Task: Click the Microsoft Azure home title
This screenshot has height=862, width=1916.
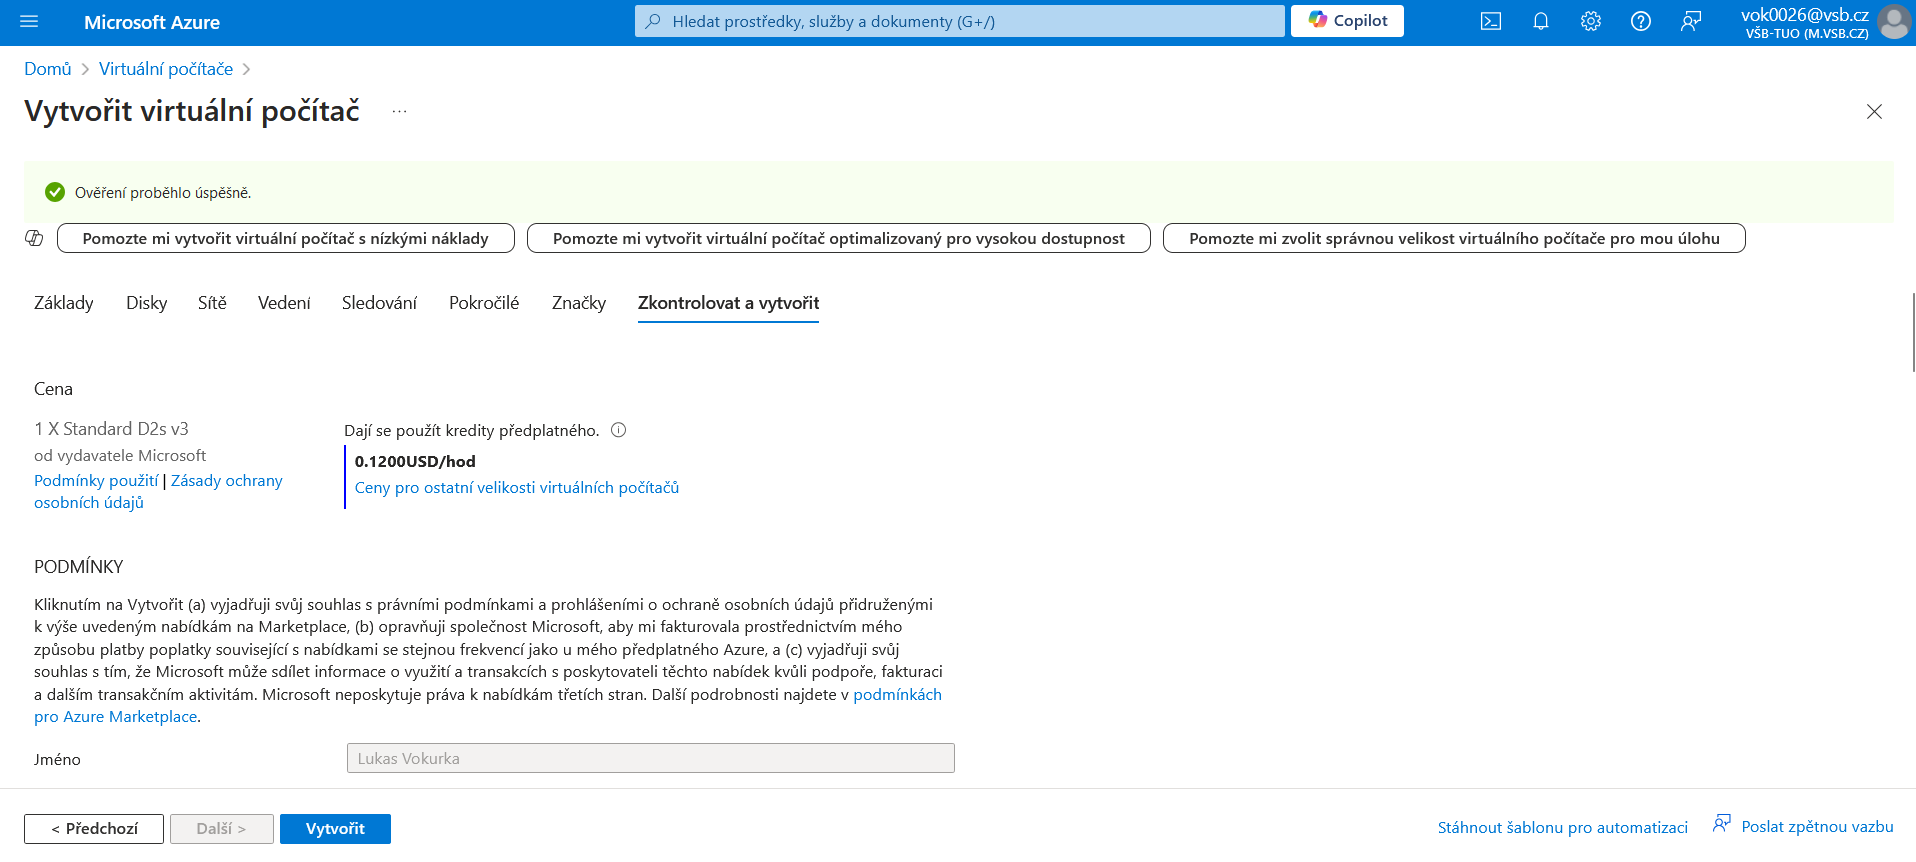Action: point(152,22)
